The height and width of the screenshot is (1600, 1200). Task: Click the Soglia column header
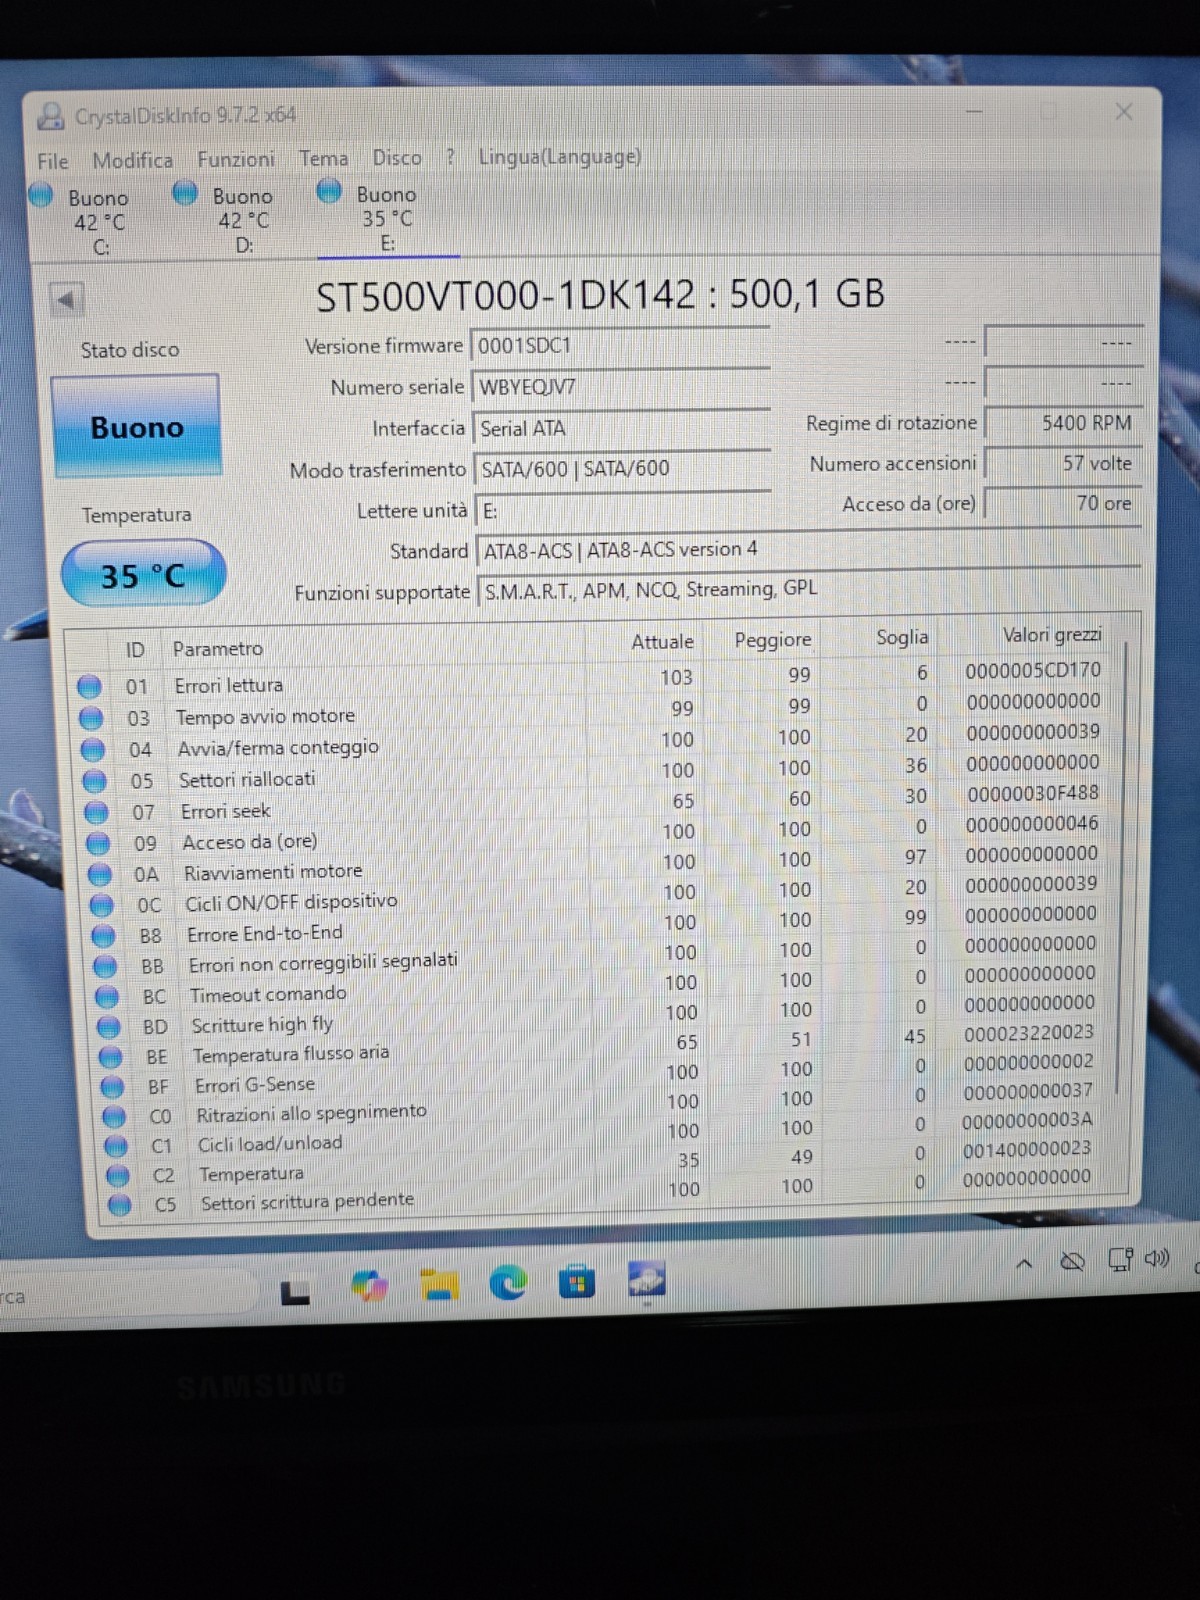click(902, 637)
